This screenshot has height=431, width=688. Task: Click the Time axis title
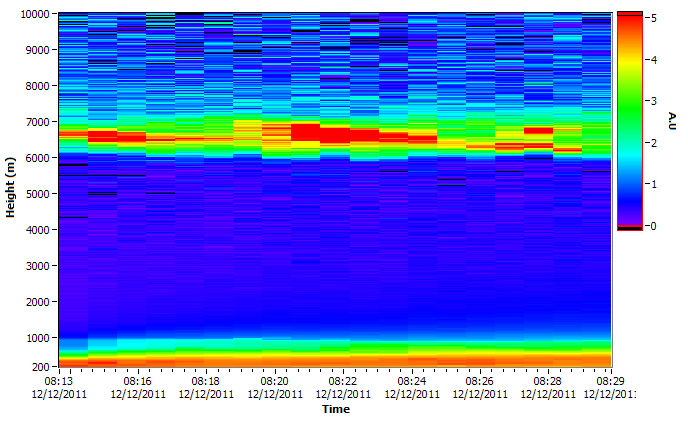coord(335,409)
